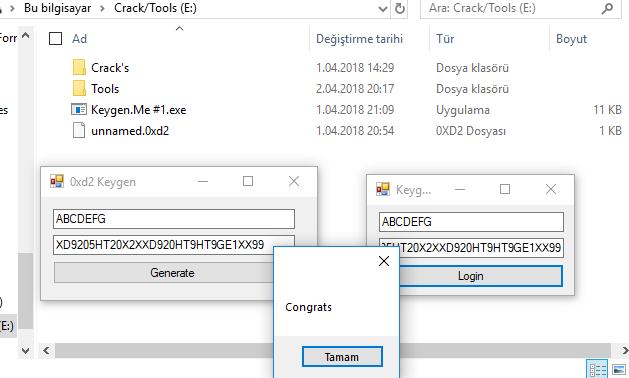Click the 1 KB size cell

(x=610, y=131)
